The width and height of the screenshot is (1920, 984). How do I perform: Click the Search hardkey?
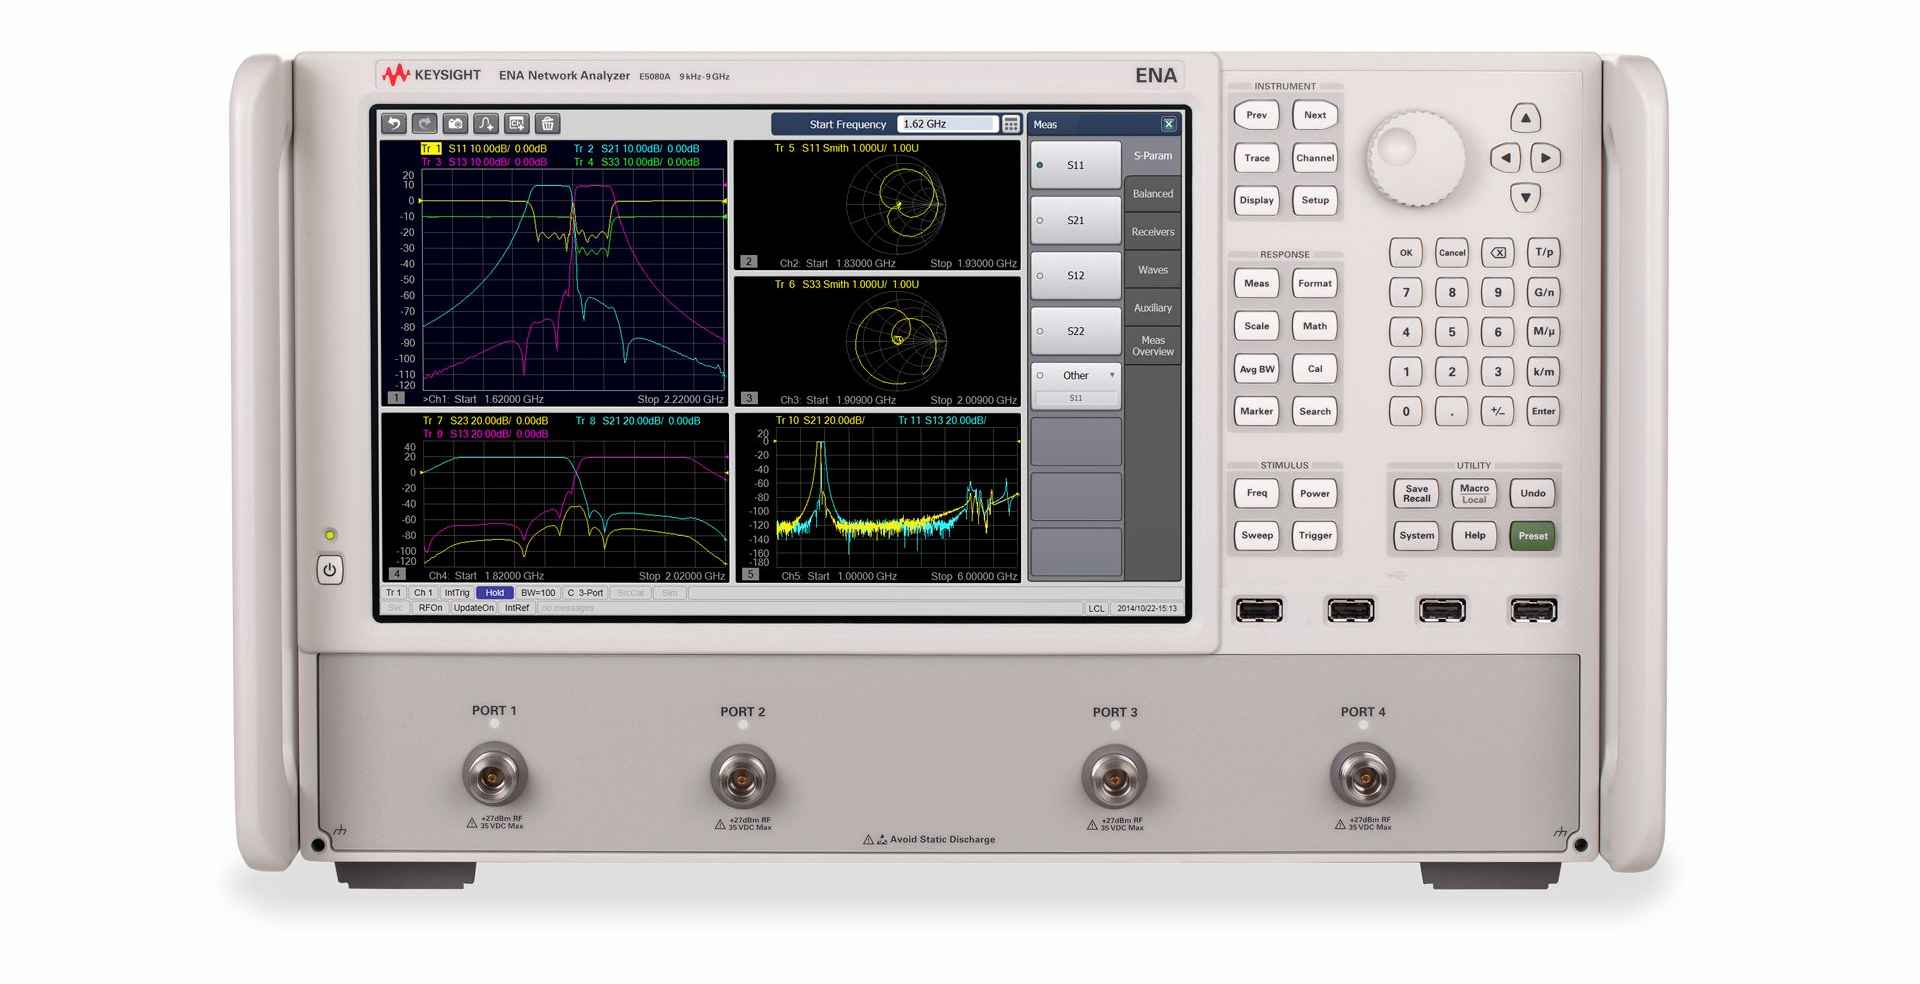click(x=1315, y=411)
